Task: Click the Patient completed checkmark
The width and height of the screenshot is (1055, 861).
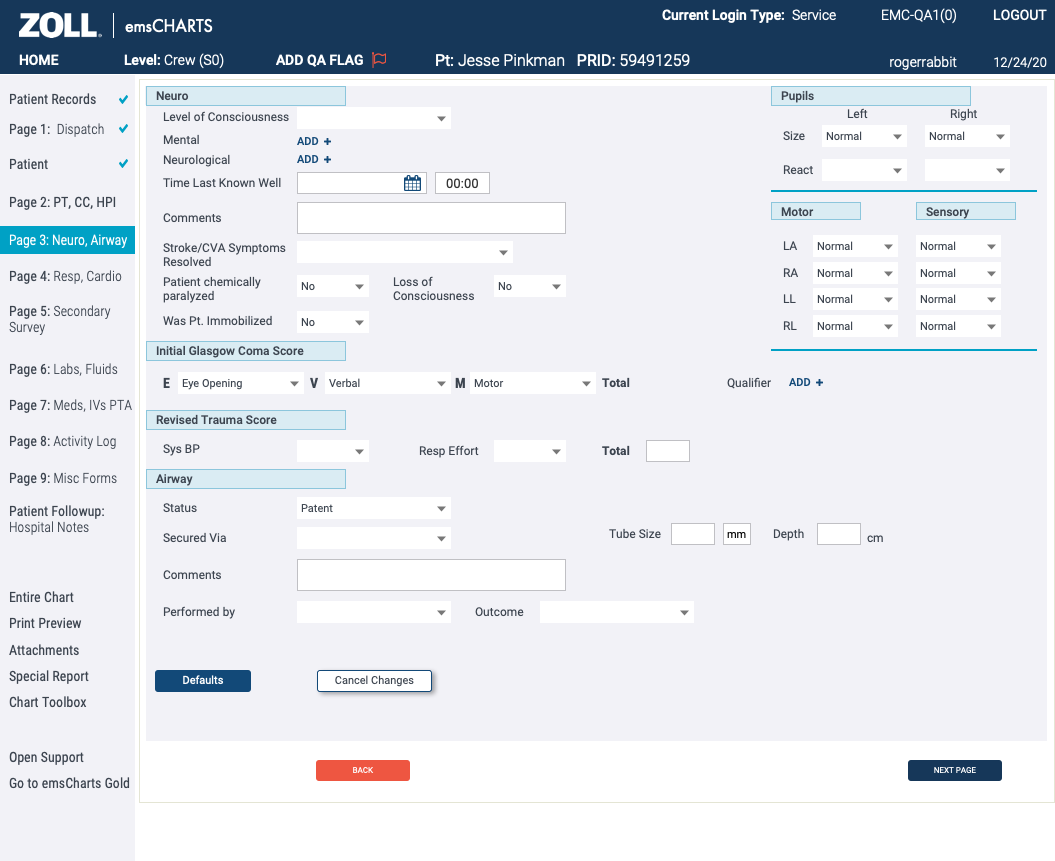Action: (123, 163)
